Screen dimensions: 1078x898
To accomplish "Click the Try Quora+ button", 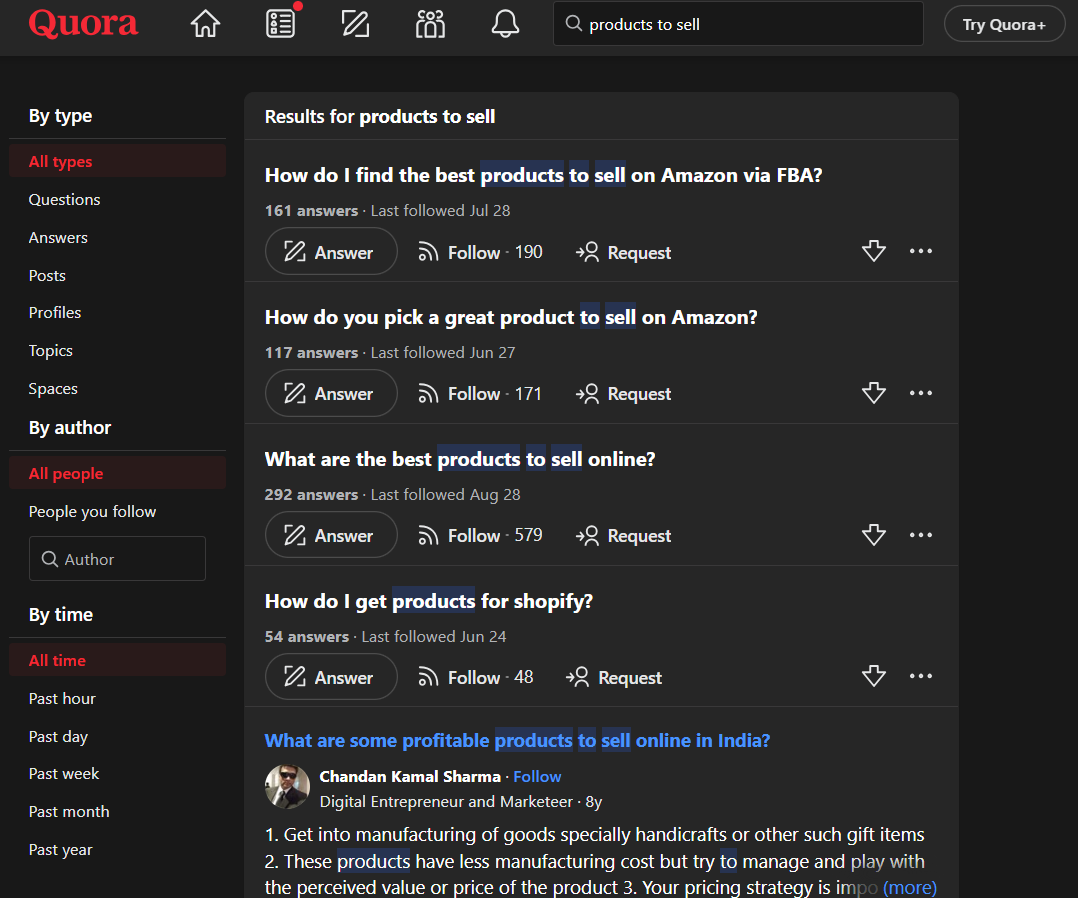I will tap(1004, 25).
